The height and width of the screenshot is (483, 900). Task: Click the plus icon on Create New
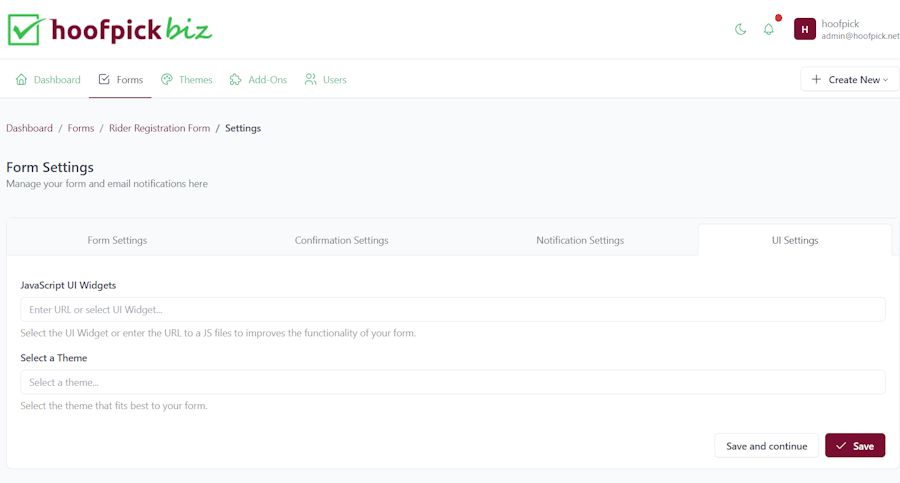point(816,79)
